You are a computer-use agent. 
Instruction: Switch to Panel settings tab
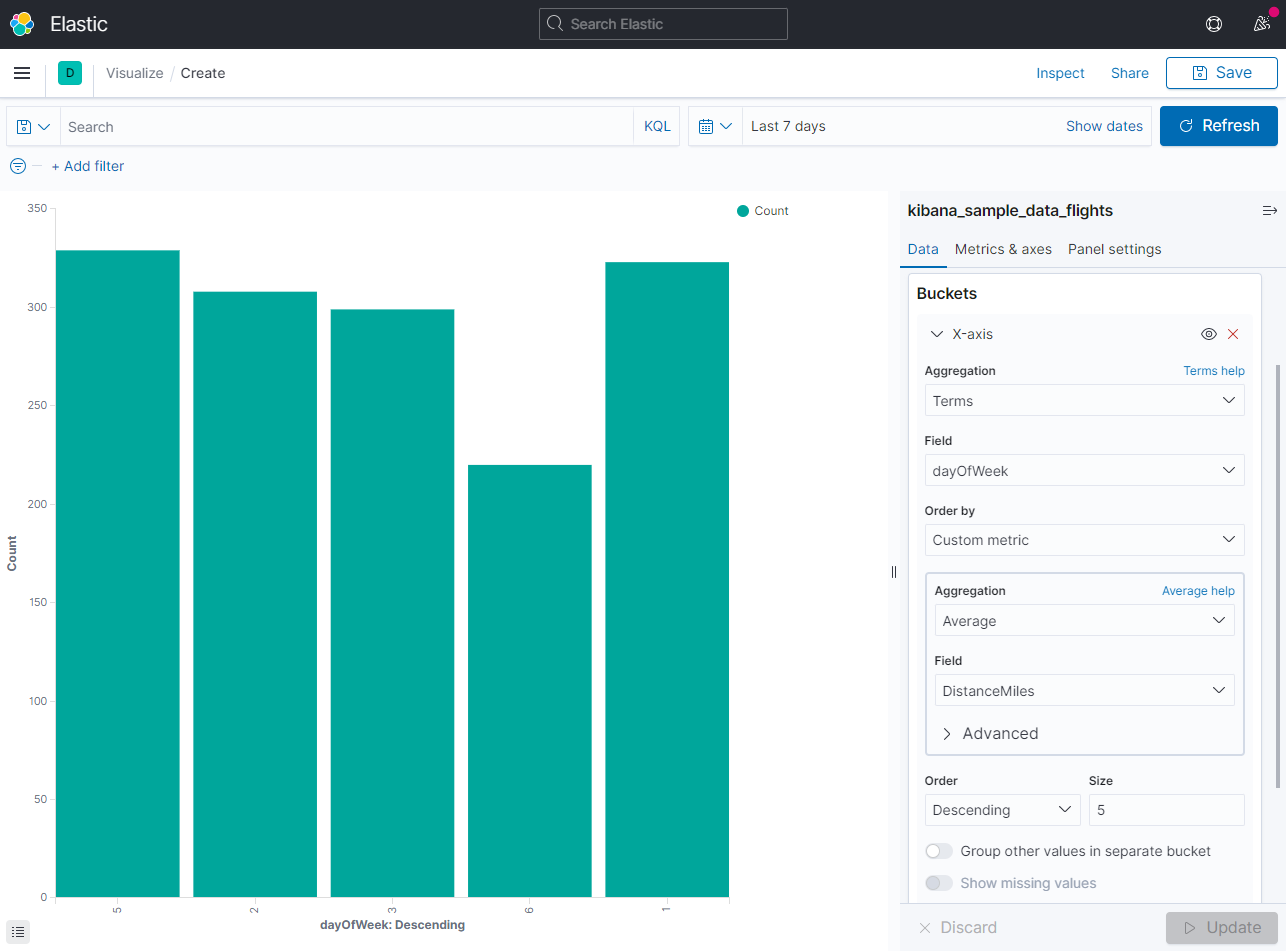[x=1115, y=249]
